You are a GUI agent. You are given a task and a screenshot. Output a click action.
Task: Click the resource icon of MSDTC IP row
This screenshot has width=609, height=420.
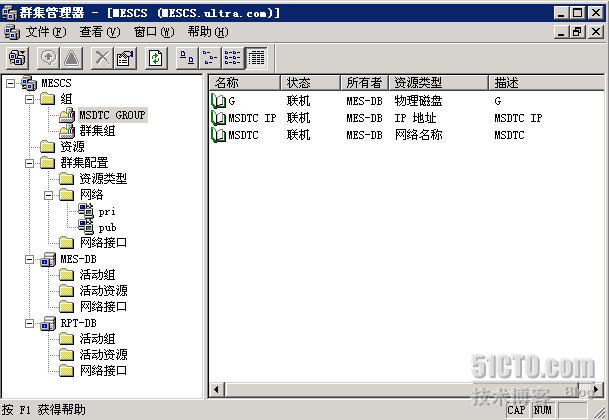(x=218, y=118)
